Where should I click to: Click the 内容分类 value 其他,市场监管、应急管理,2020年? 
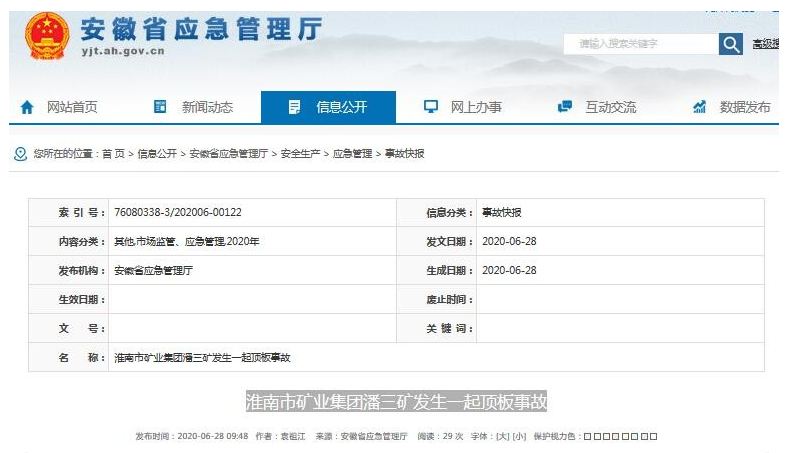coord(186,242)
